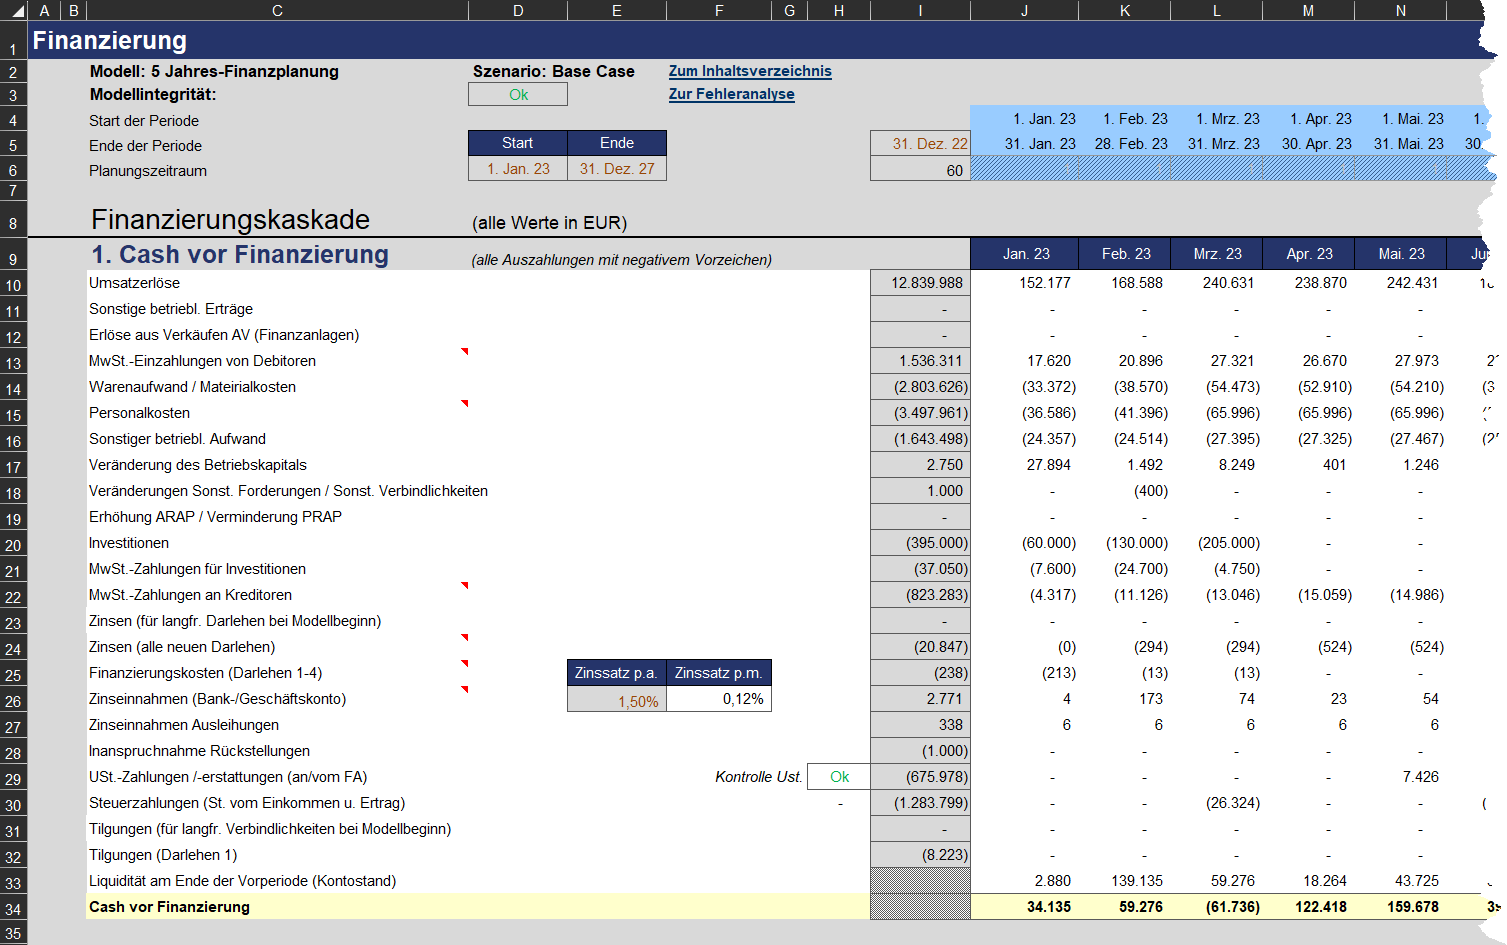Select Mai. 23 Cash vor Finanzierung '159.678'

pyautogui.click(x=1400, y=907)
